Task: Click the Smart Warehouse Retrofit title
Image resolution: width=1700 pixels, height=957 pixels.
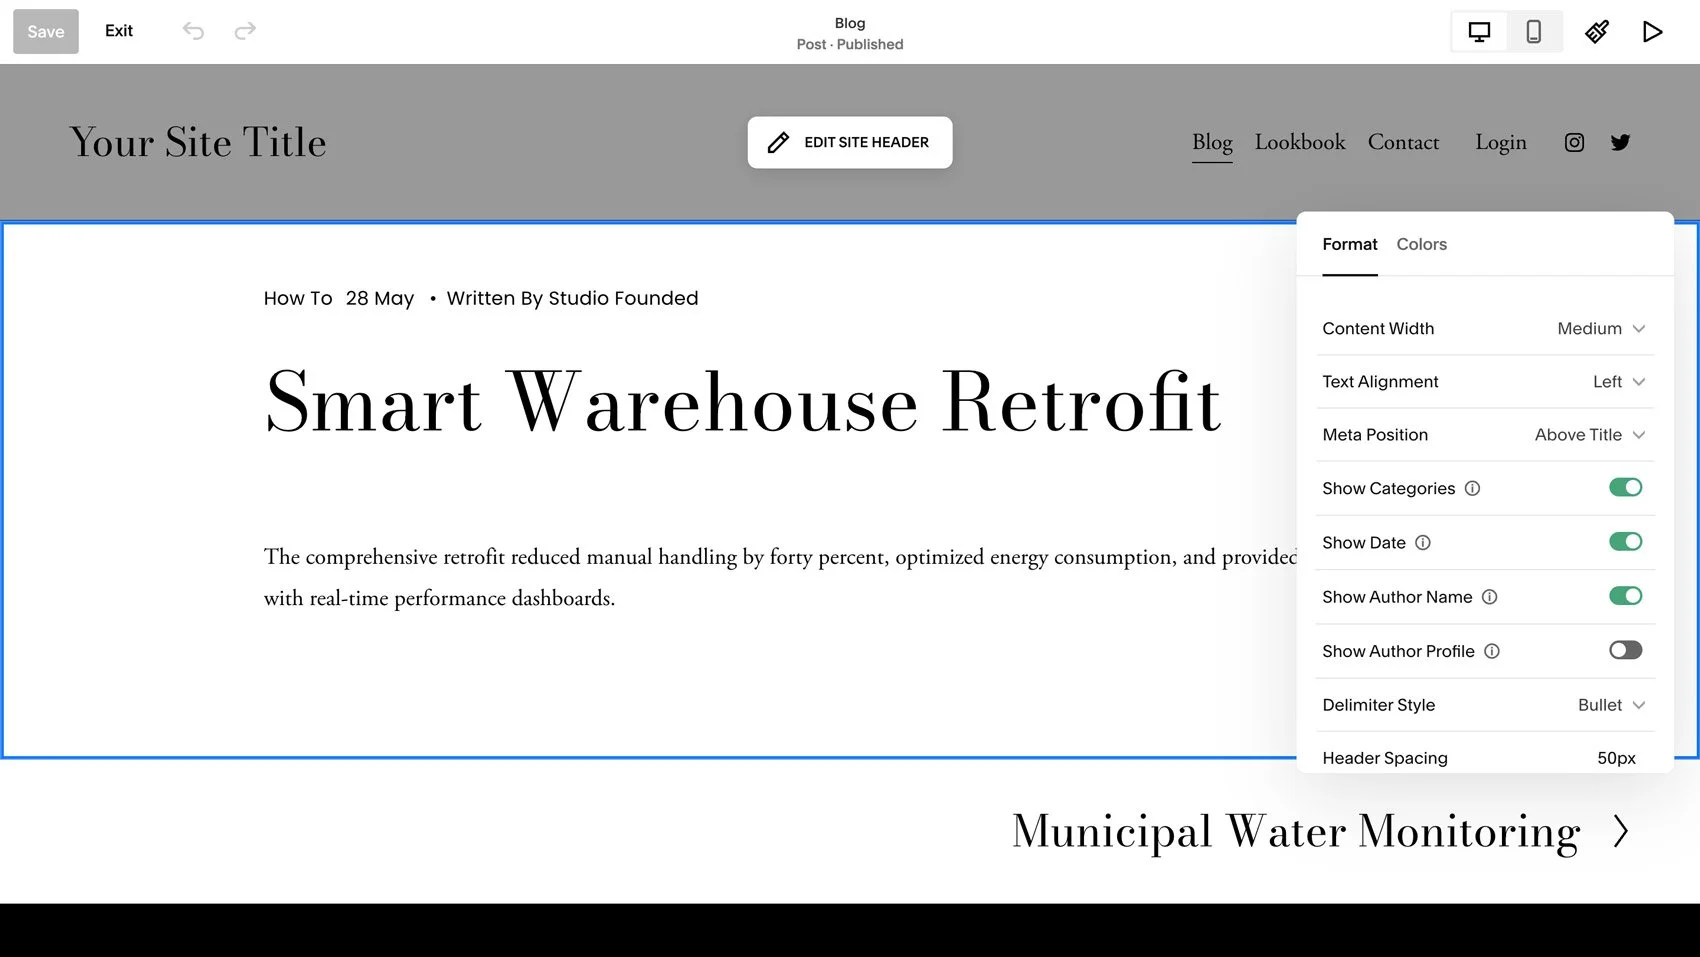Action: click(x=743, y=402)
